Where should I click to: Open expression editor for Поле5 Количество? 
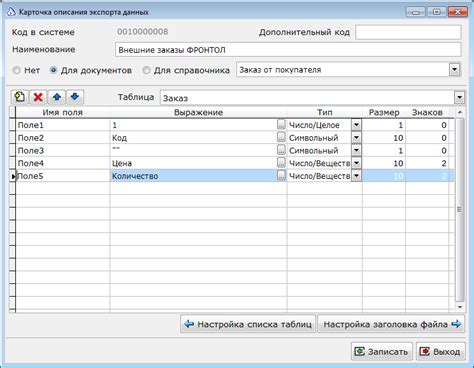tap(281, 175)
